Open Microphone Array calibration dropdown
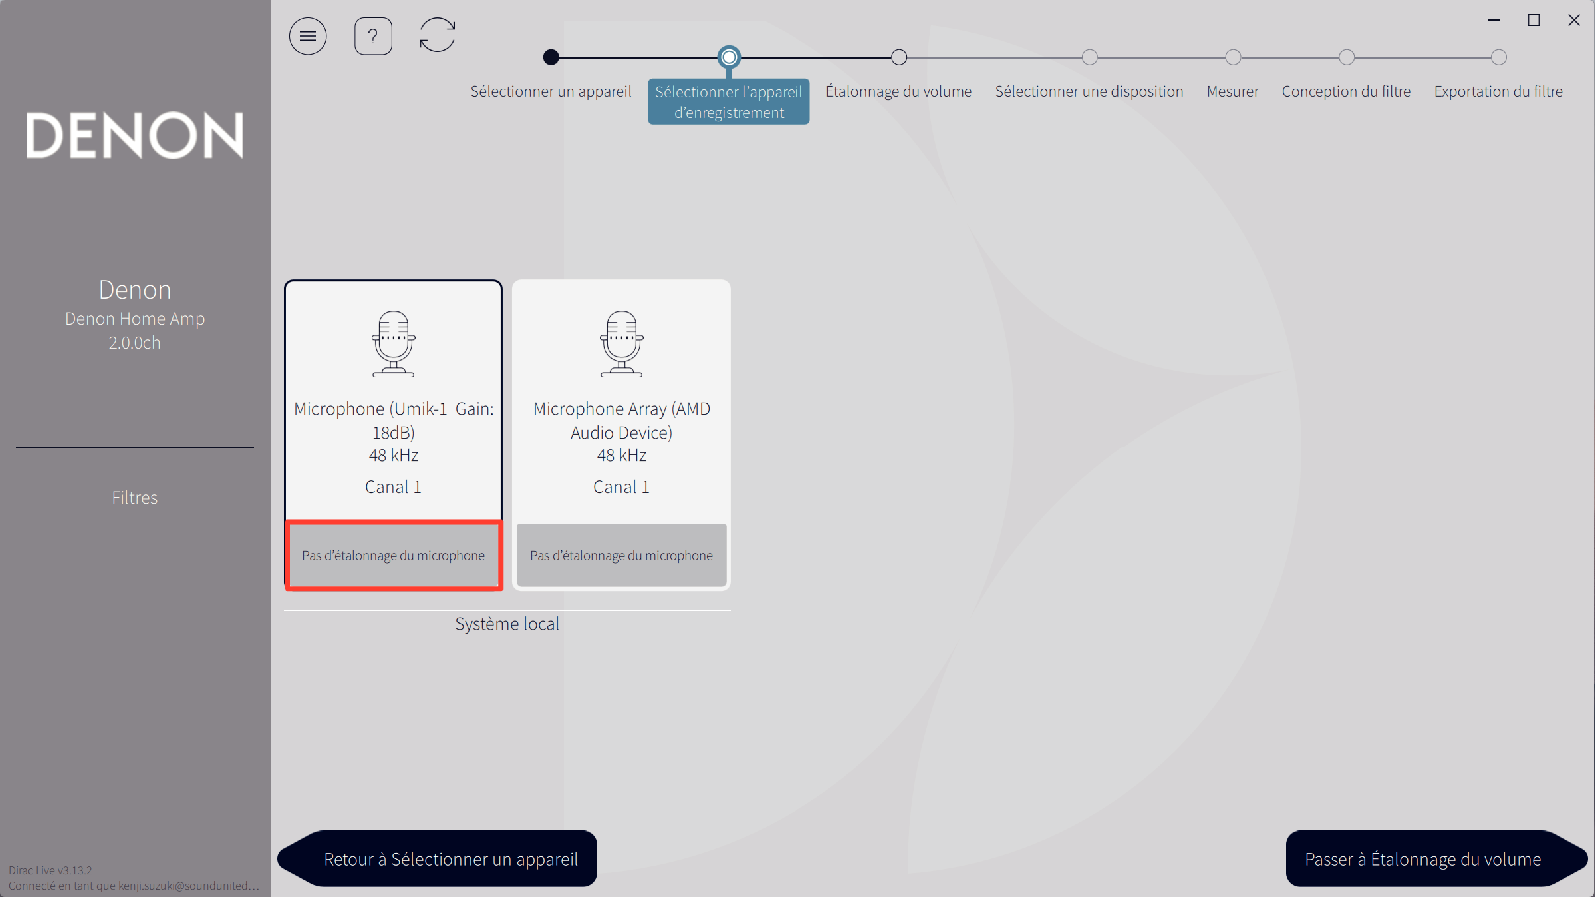 tap(621, 555)
